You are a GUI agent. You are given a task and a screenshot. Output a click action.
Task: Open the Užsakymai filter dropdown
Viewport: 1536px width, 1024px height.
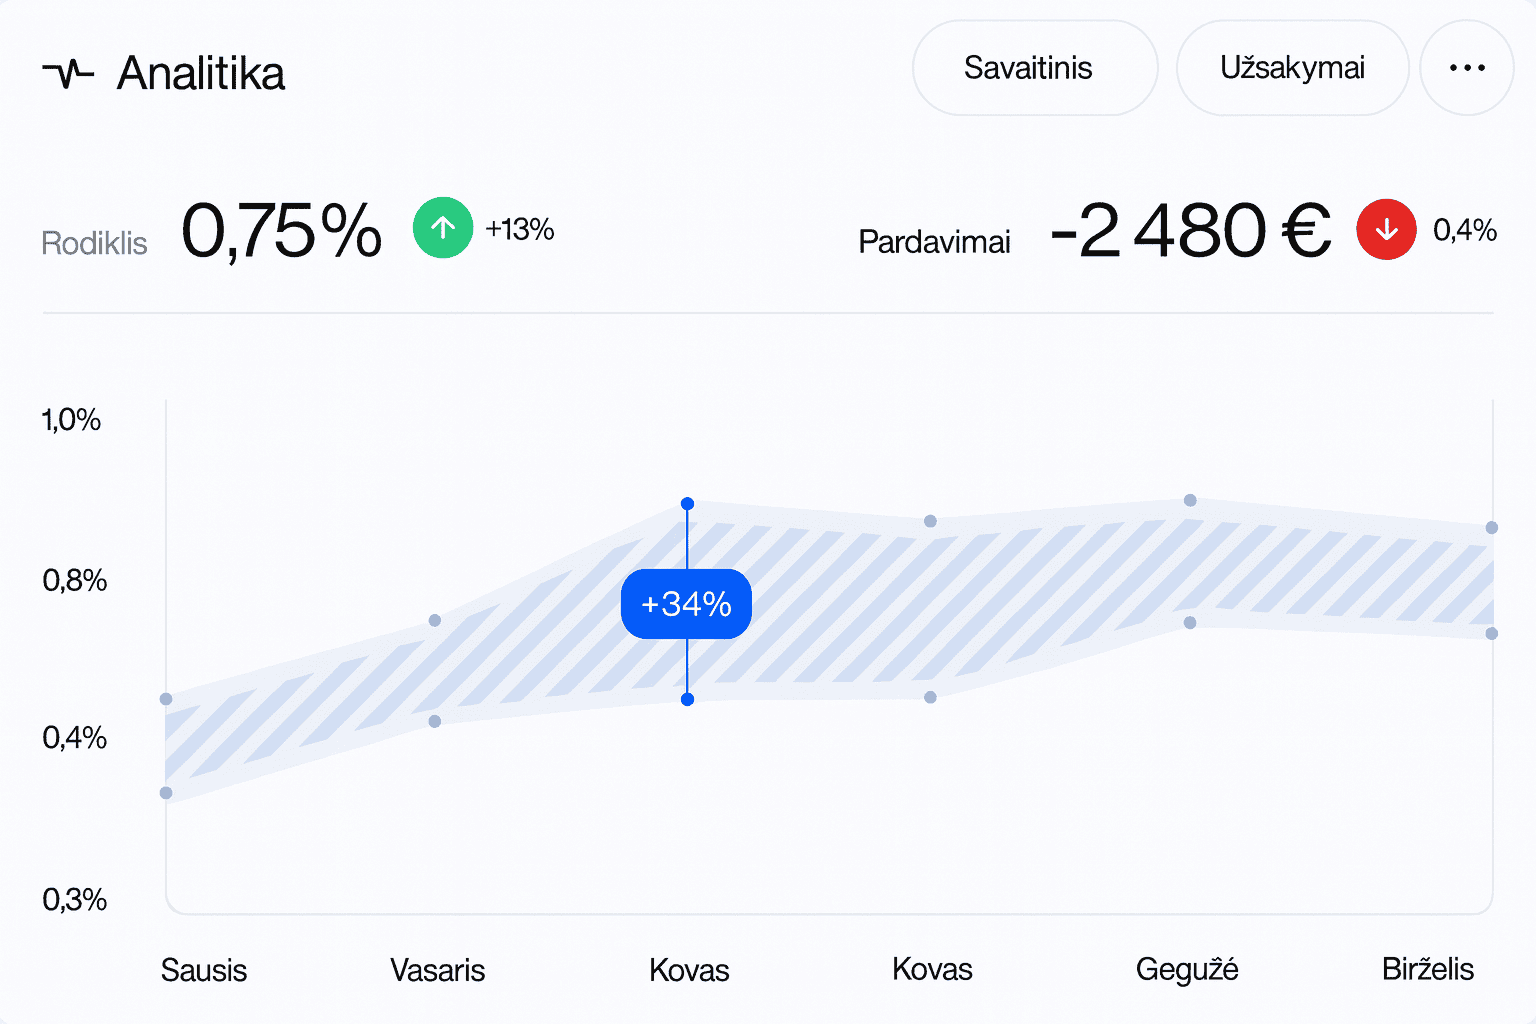pyautogui.click(x=1292, y=68)
